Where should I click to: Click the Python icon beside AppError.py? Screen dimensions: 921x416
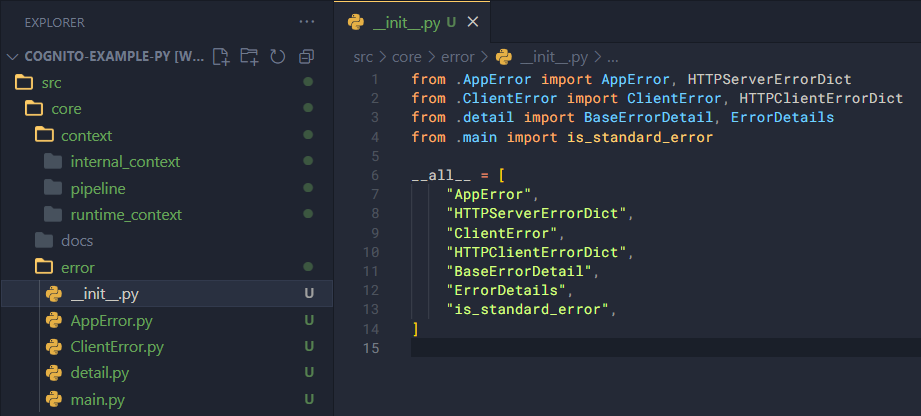pos(54,321)
